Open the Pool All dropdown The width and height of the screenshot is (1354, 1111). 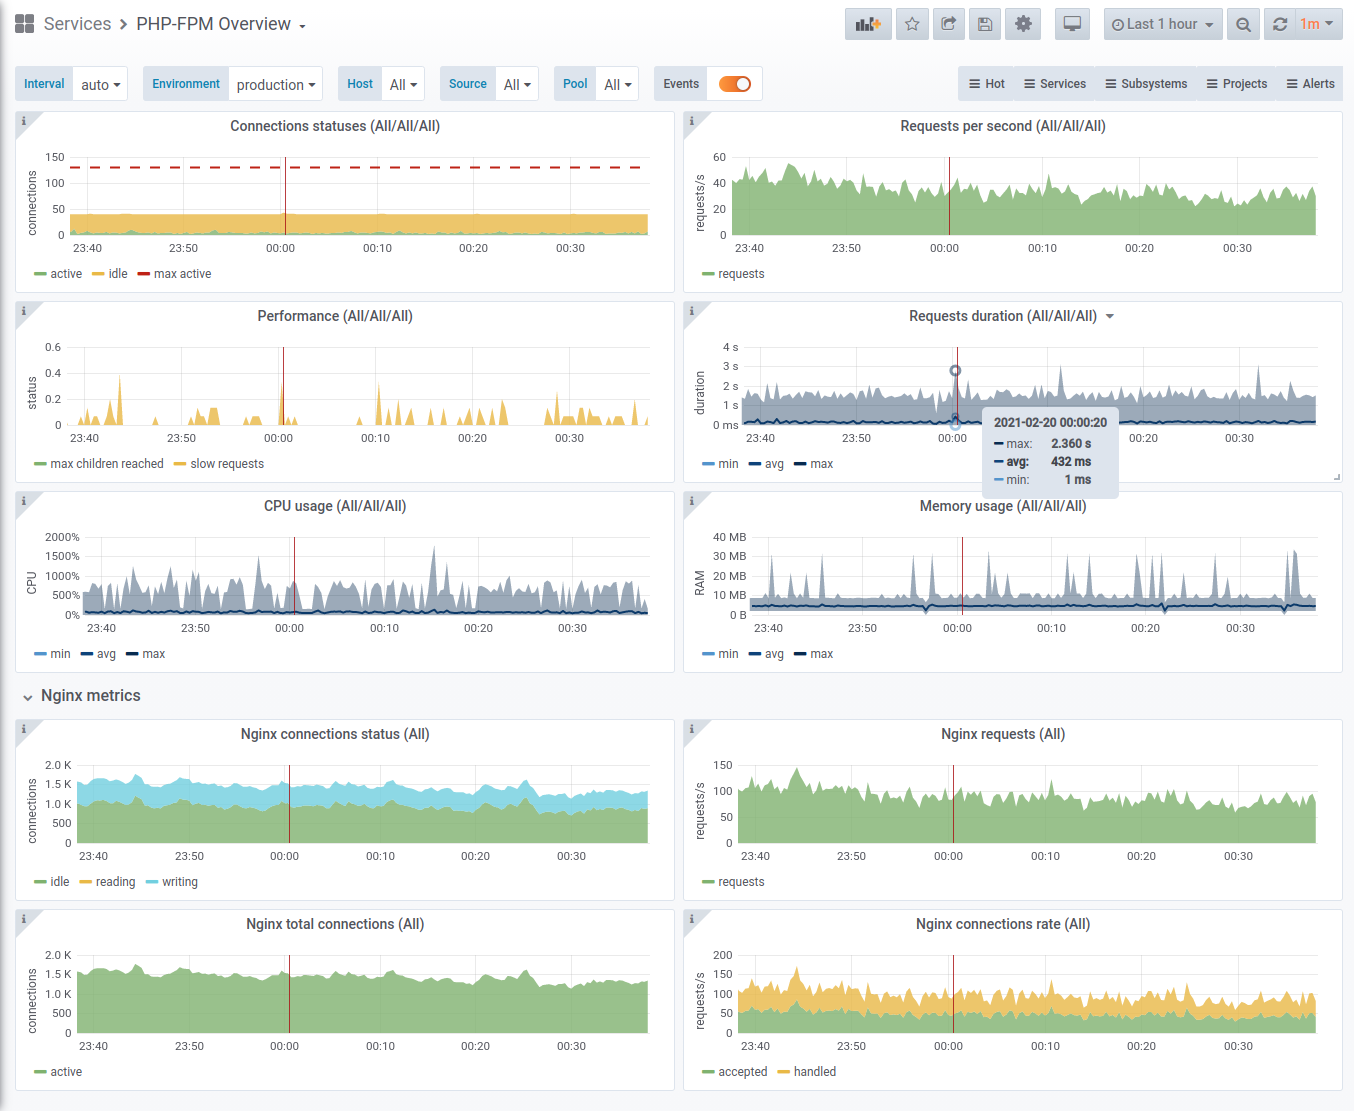coord(618,84)
